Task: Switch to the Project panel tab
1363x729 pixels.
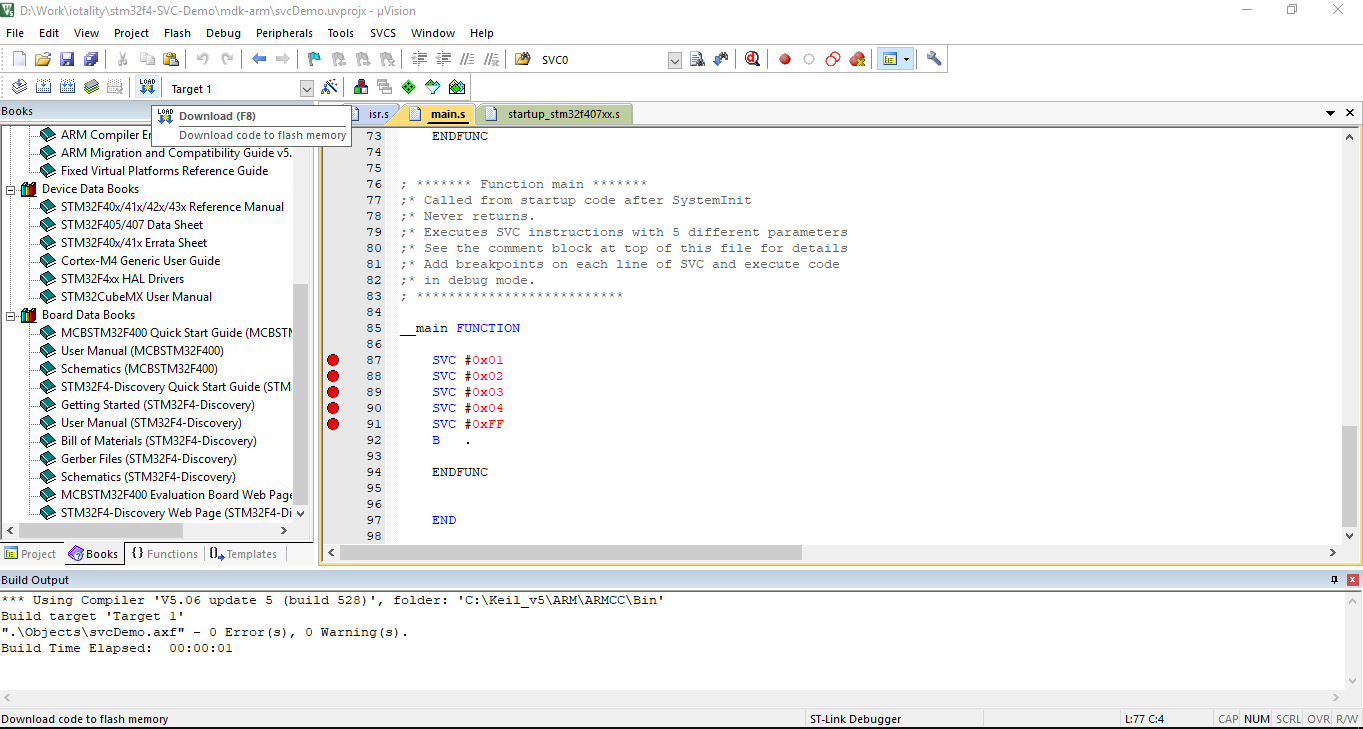Action: pyautogui.click(x=32, y=554)
